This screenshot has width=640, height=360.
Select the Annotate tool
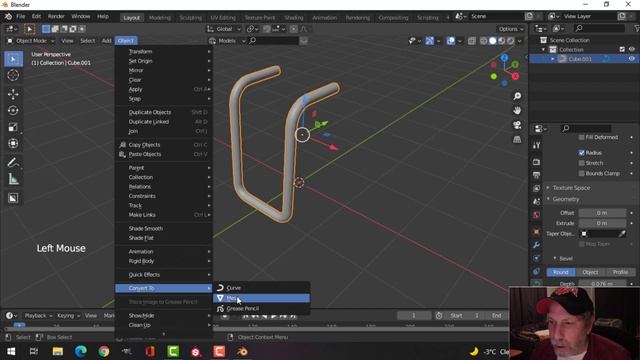click(x=13, y=162)
